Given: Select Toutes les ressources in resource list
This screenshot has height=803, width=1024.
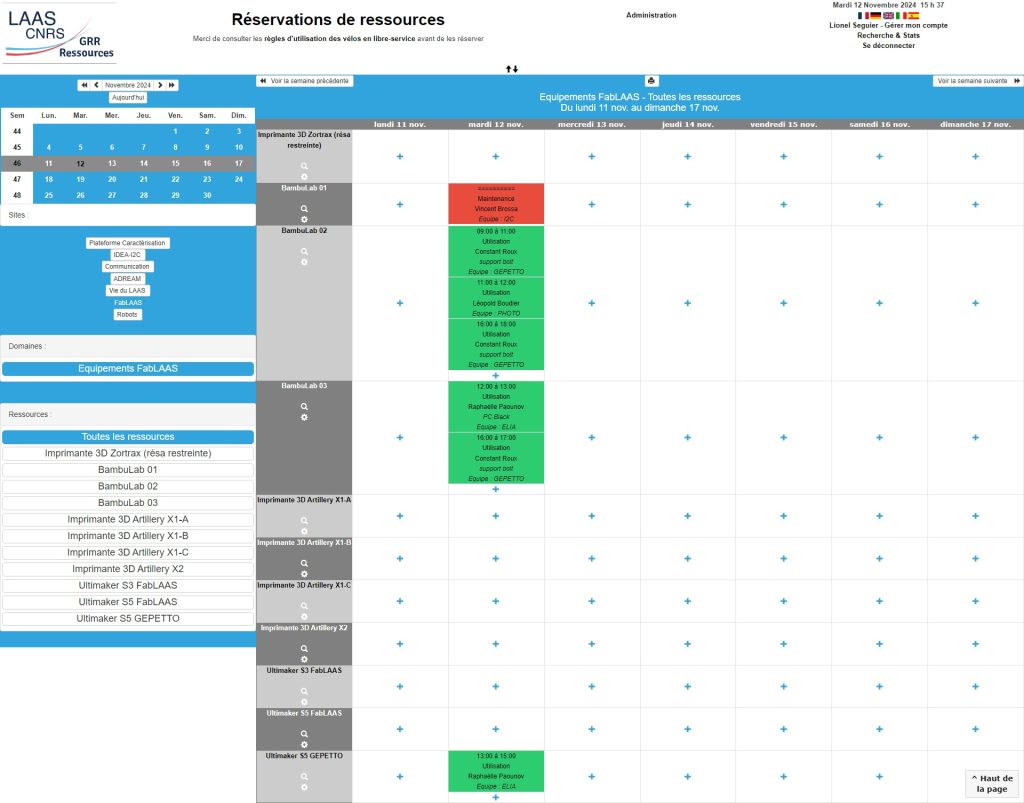Looking at the screenshot, I should (x=128, y=437).
